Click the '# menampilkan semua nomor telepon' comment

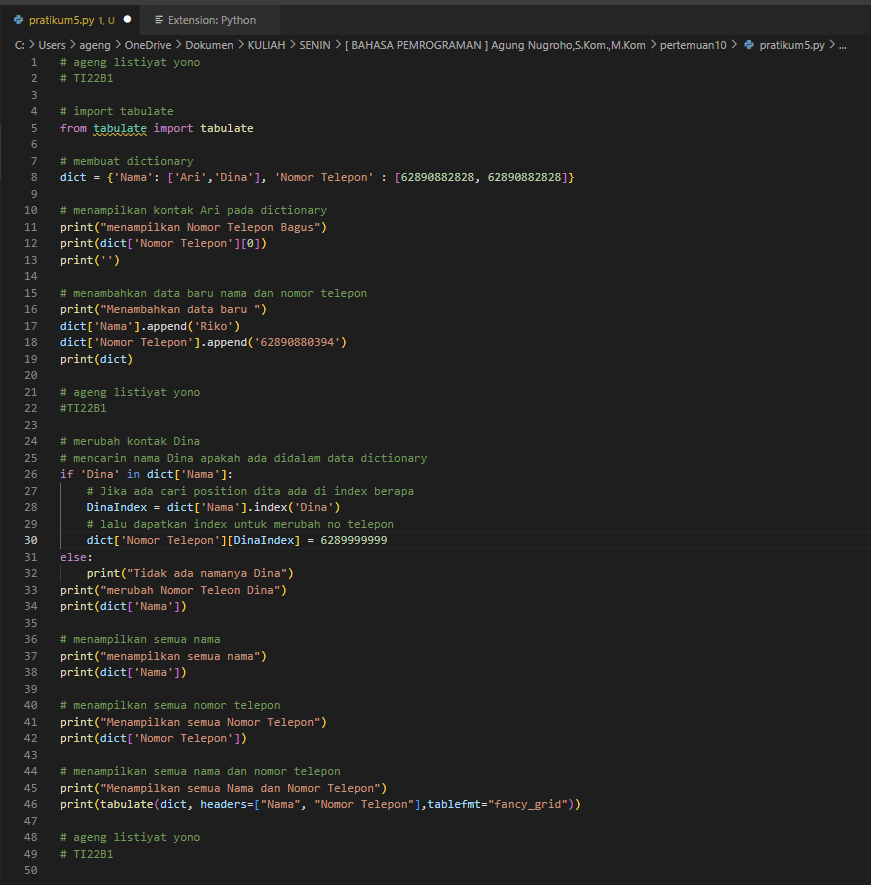(170, 706)
